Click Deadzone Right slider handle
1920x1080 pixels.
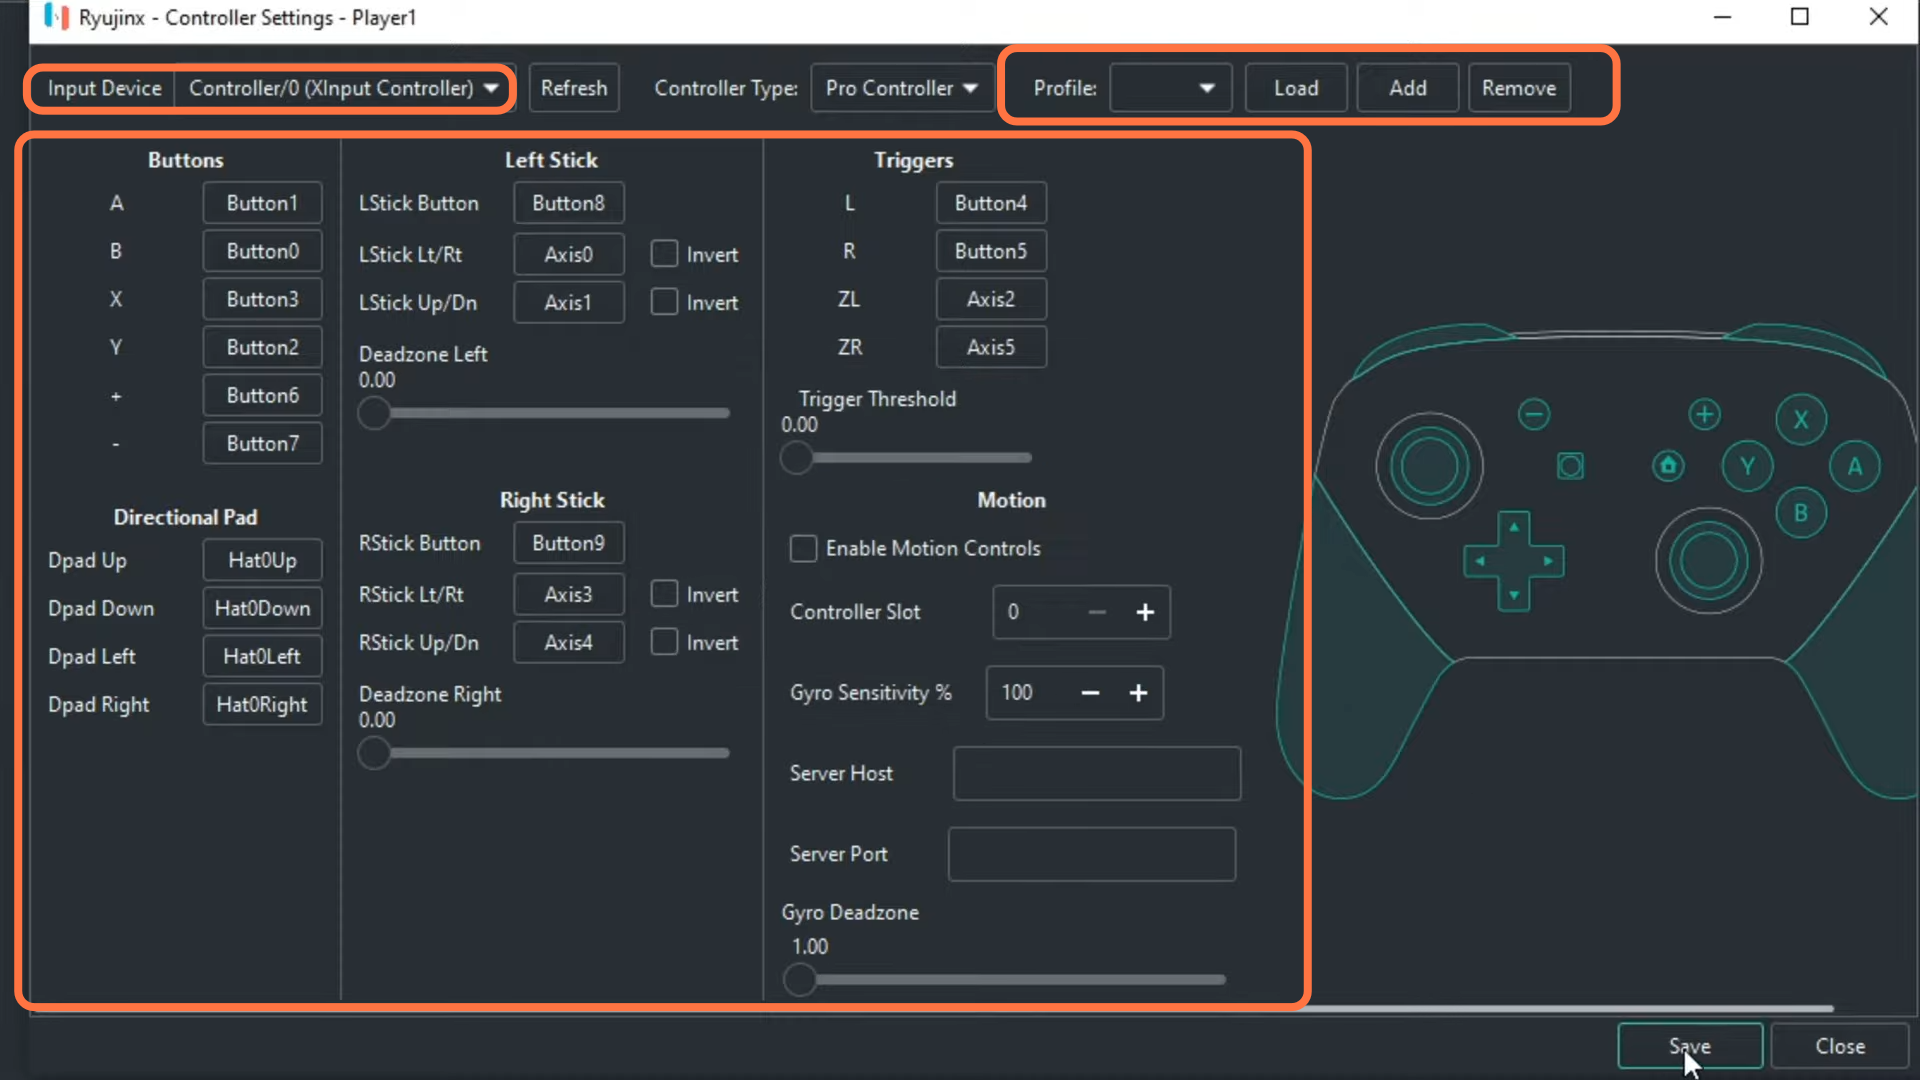[x=374, y=753]
